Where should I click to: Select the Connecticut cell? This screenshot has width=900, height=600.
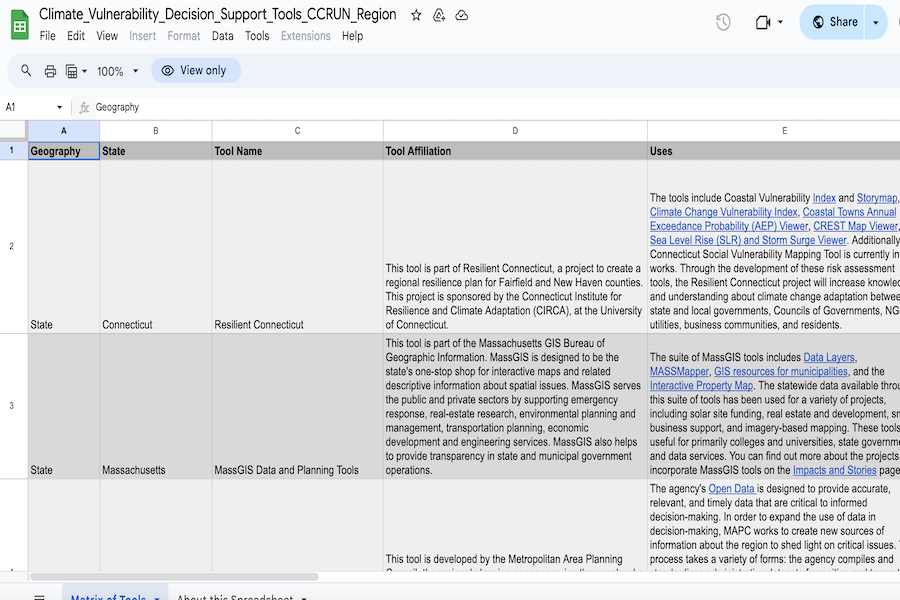156,247
